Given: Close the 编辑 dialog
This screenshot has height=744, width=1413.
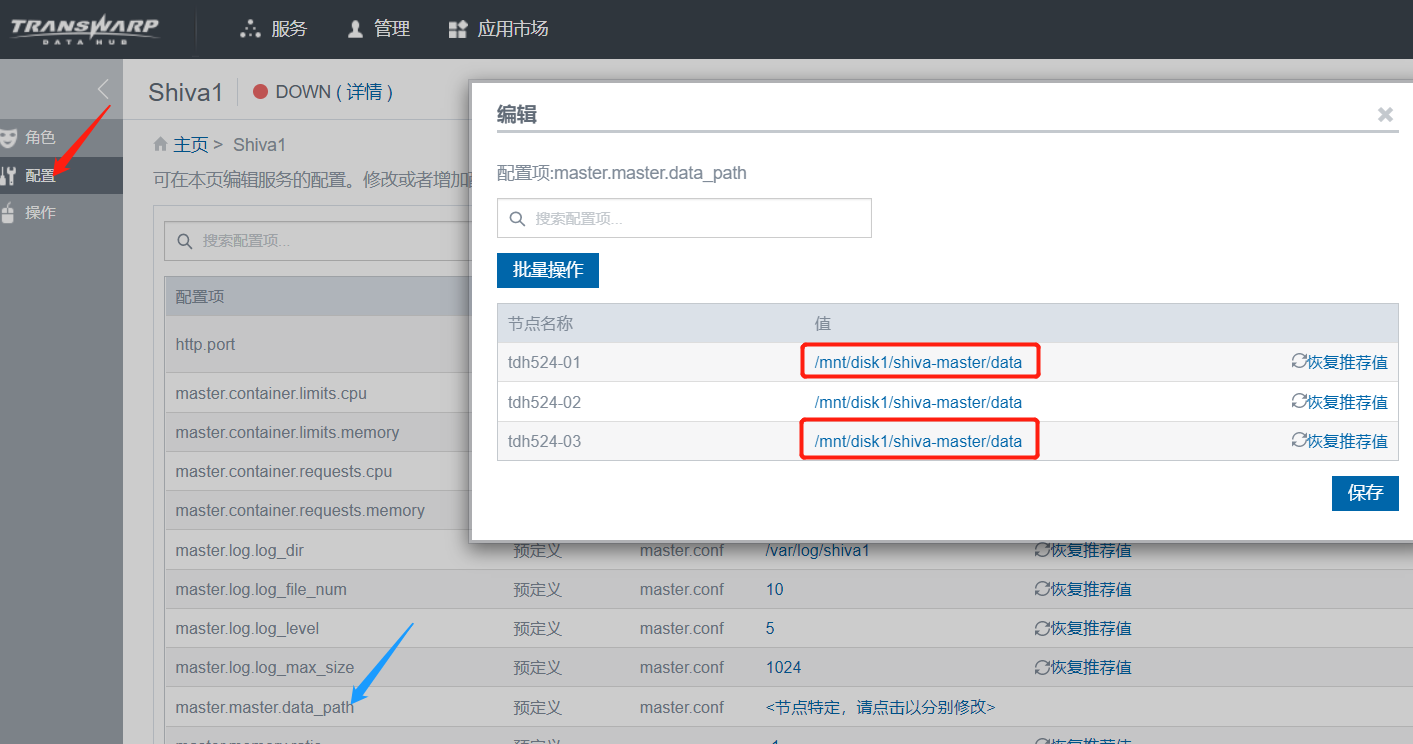Looking at the screenshot, I should [x=1385, y=114].
